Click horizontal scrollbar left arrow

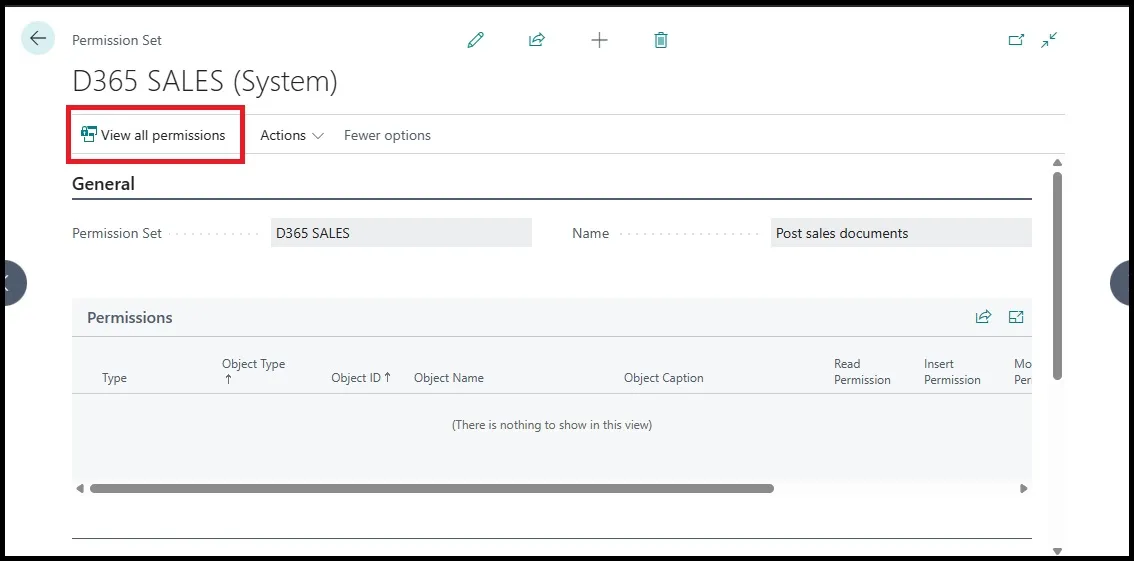(x=80, y=489)
